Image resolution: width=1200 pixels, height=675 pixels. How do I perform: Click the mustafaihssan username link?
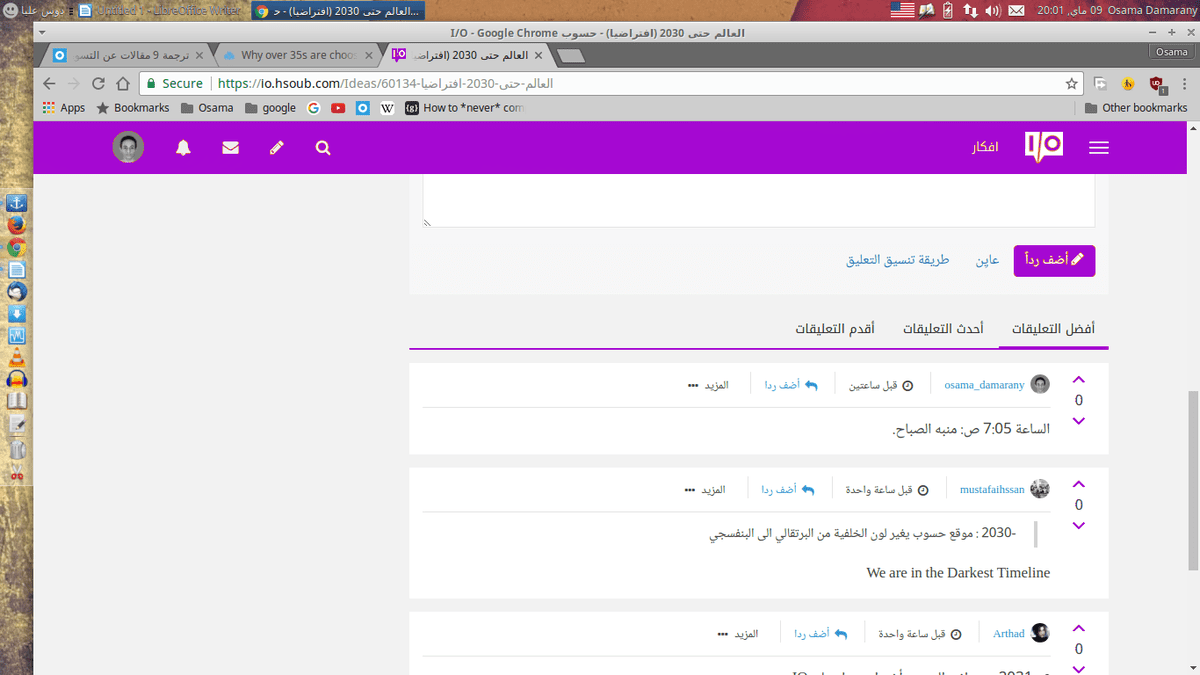(x=992, y=490)
